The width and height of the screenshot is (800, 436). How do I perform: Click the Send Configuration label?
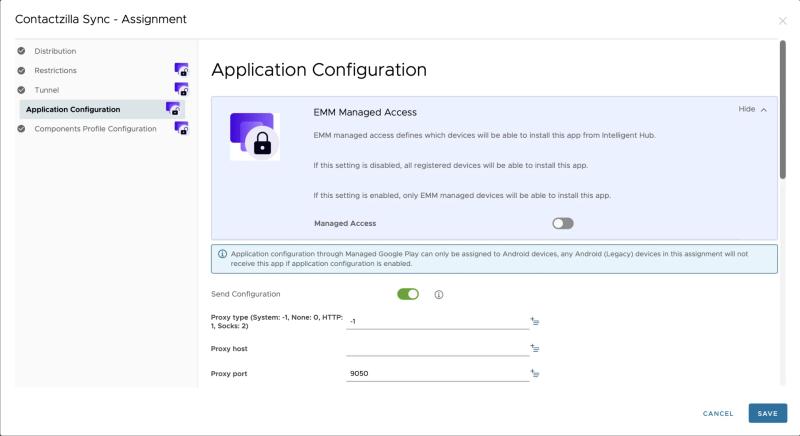click(x=245, y=294)
